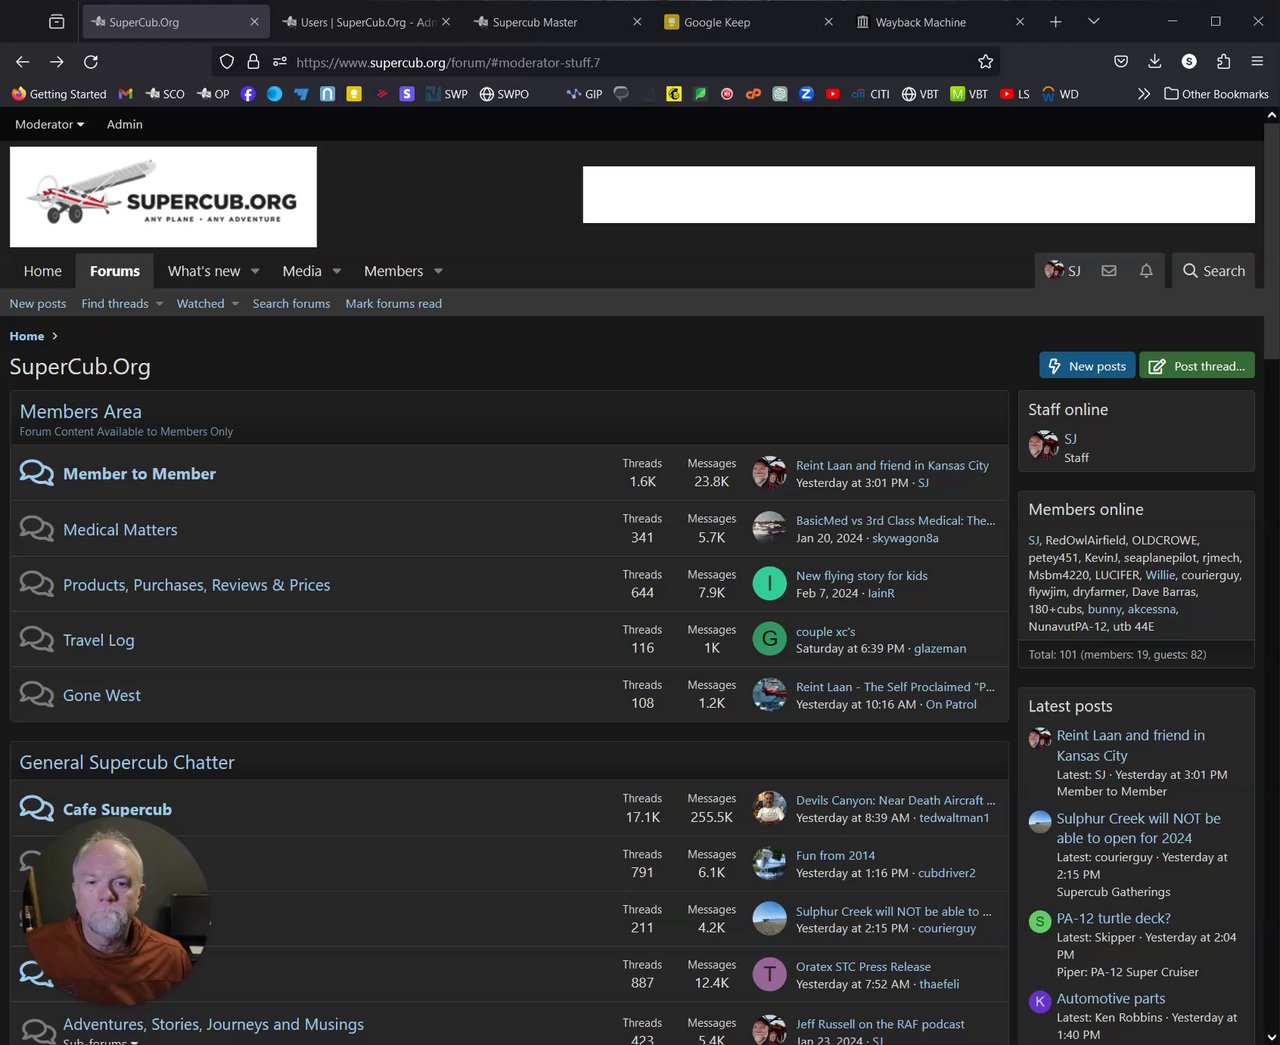Open the Gone West forum
1280x1045 pixels.
pos(102,695)
